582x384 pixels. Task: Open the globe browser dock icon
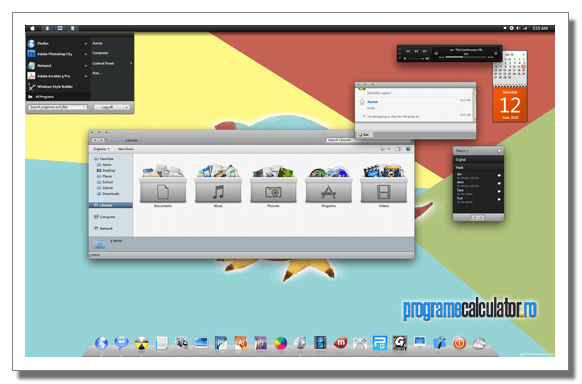[x=101, y=343]
